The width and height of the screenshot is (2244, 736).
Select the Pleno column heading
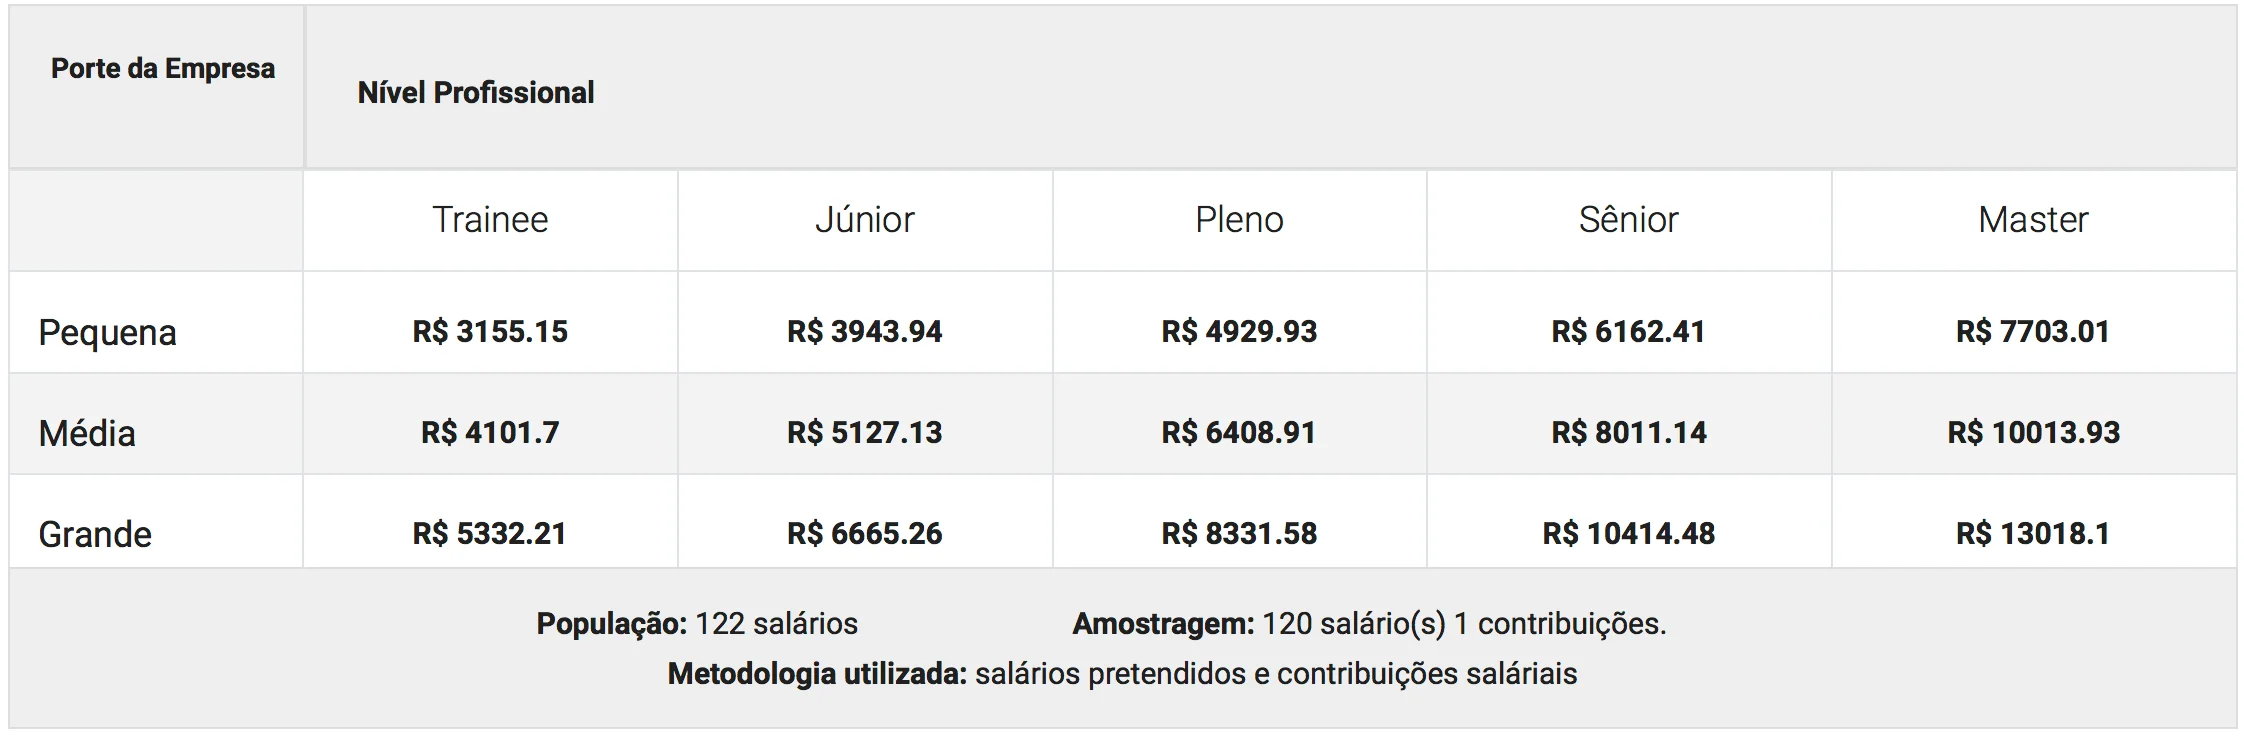[x=1239, y=220]
